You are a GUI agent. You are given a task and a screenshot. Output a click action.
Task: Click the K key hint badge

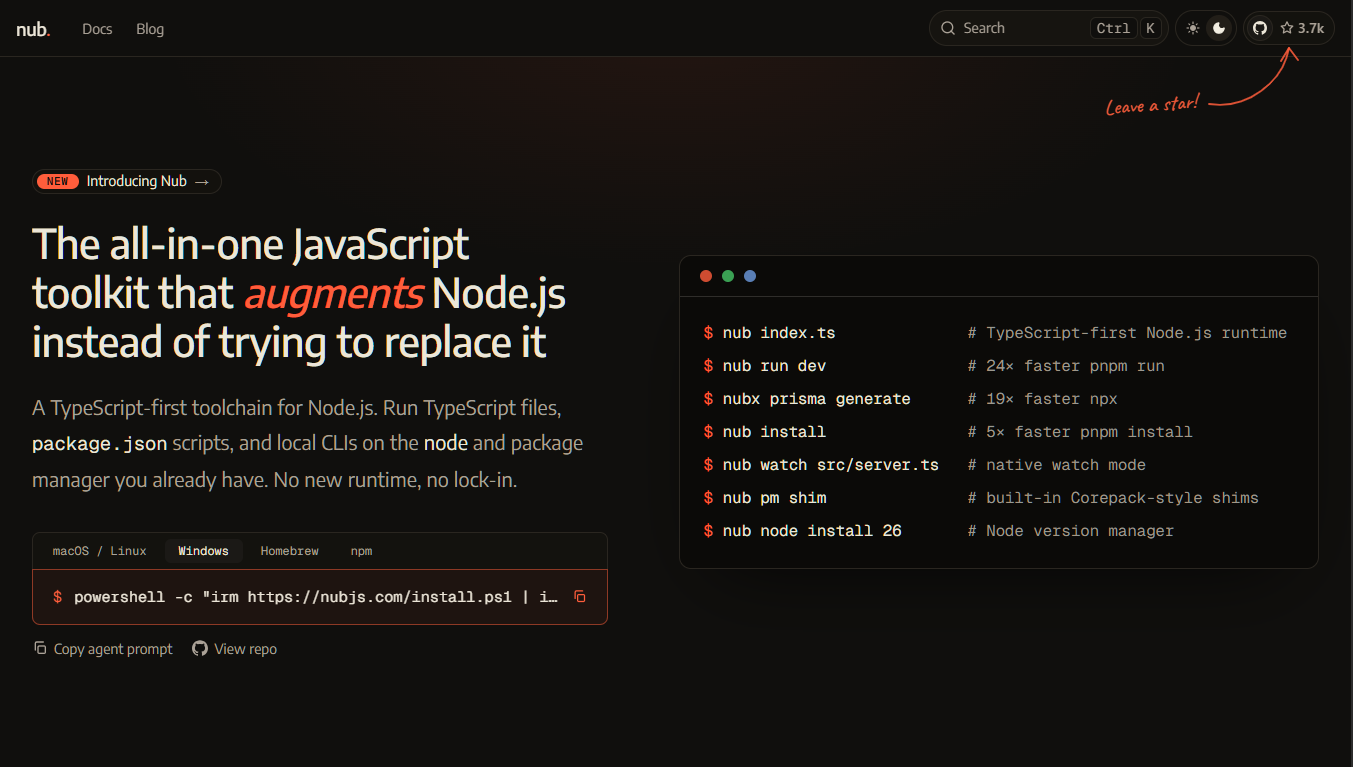pyautogui.click(x=1150, y=28)
